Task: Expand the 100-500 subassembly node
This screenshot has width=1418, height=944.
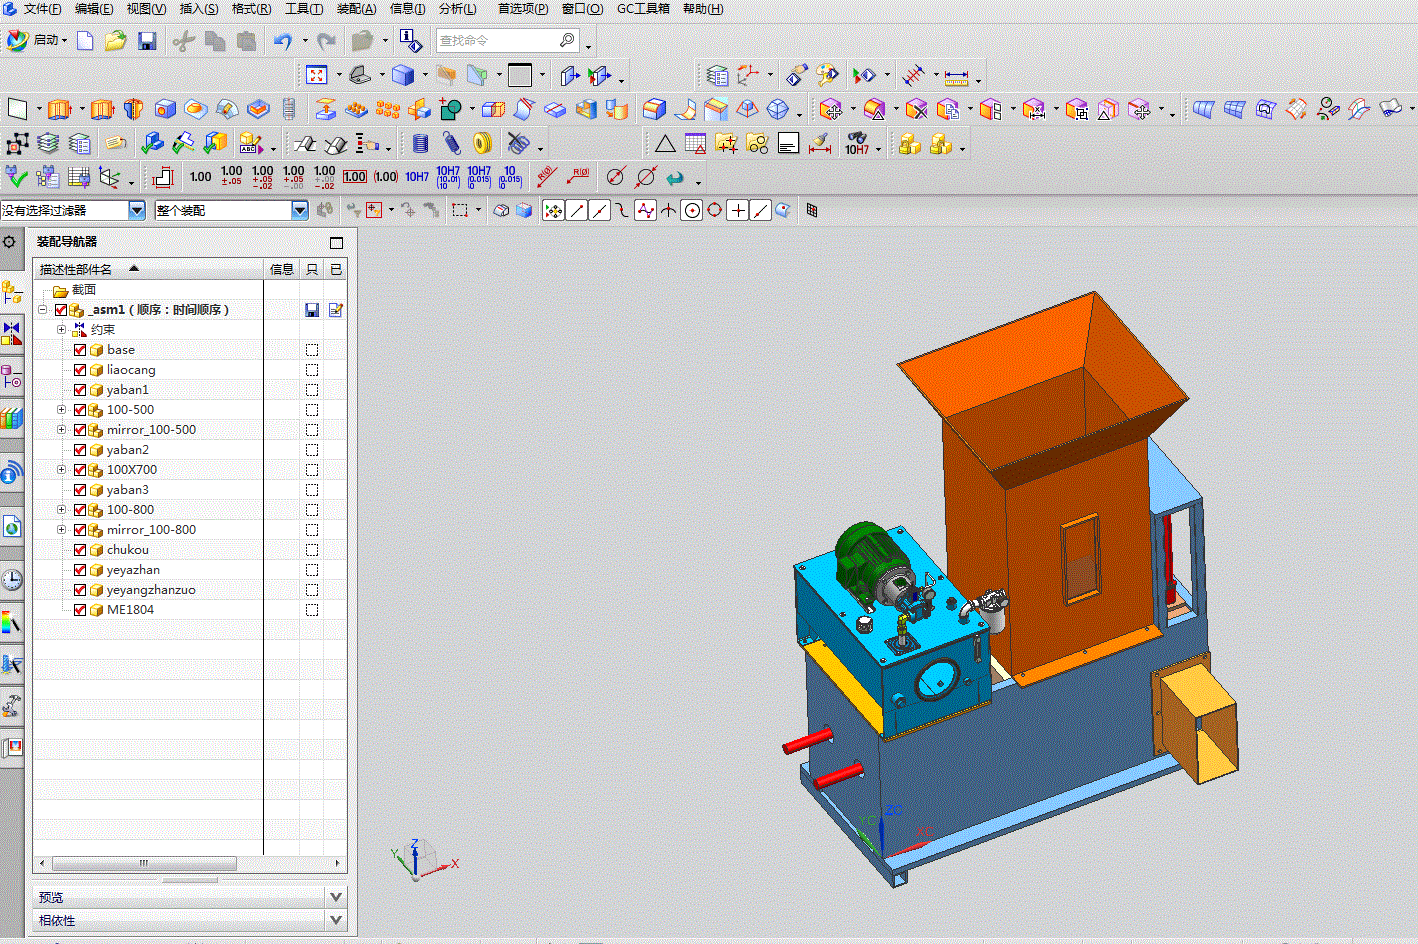Action: tap(62, 410)
